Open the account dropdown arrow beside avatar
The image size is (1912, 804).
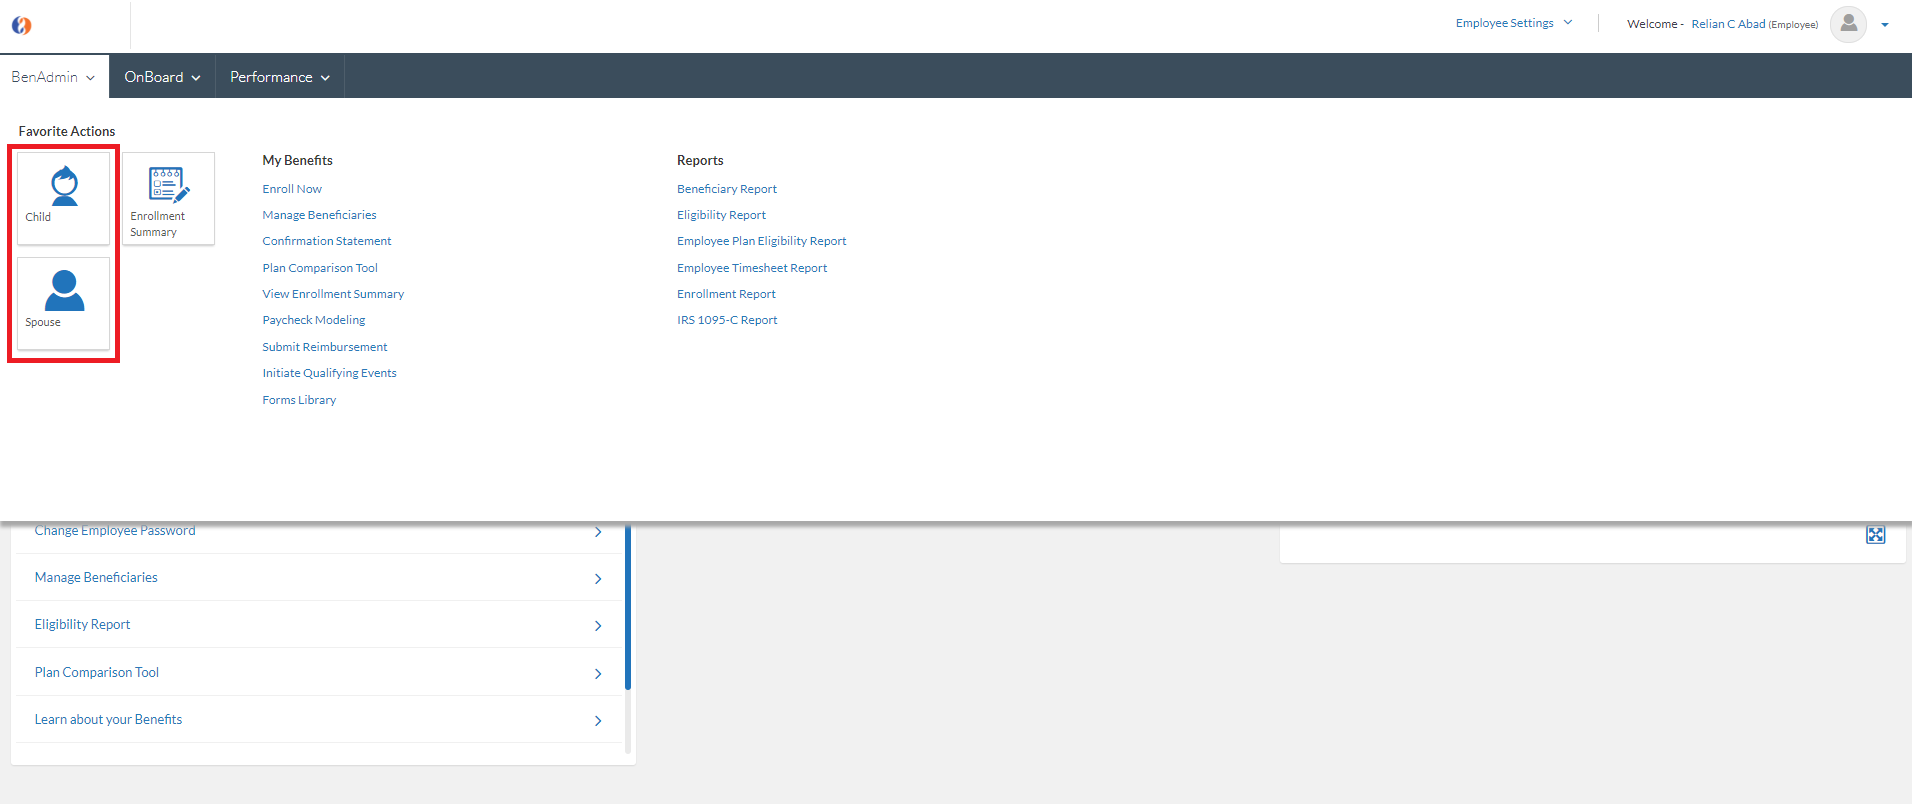point(1885,25)
